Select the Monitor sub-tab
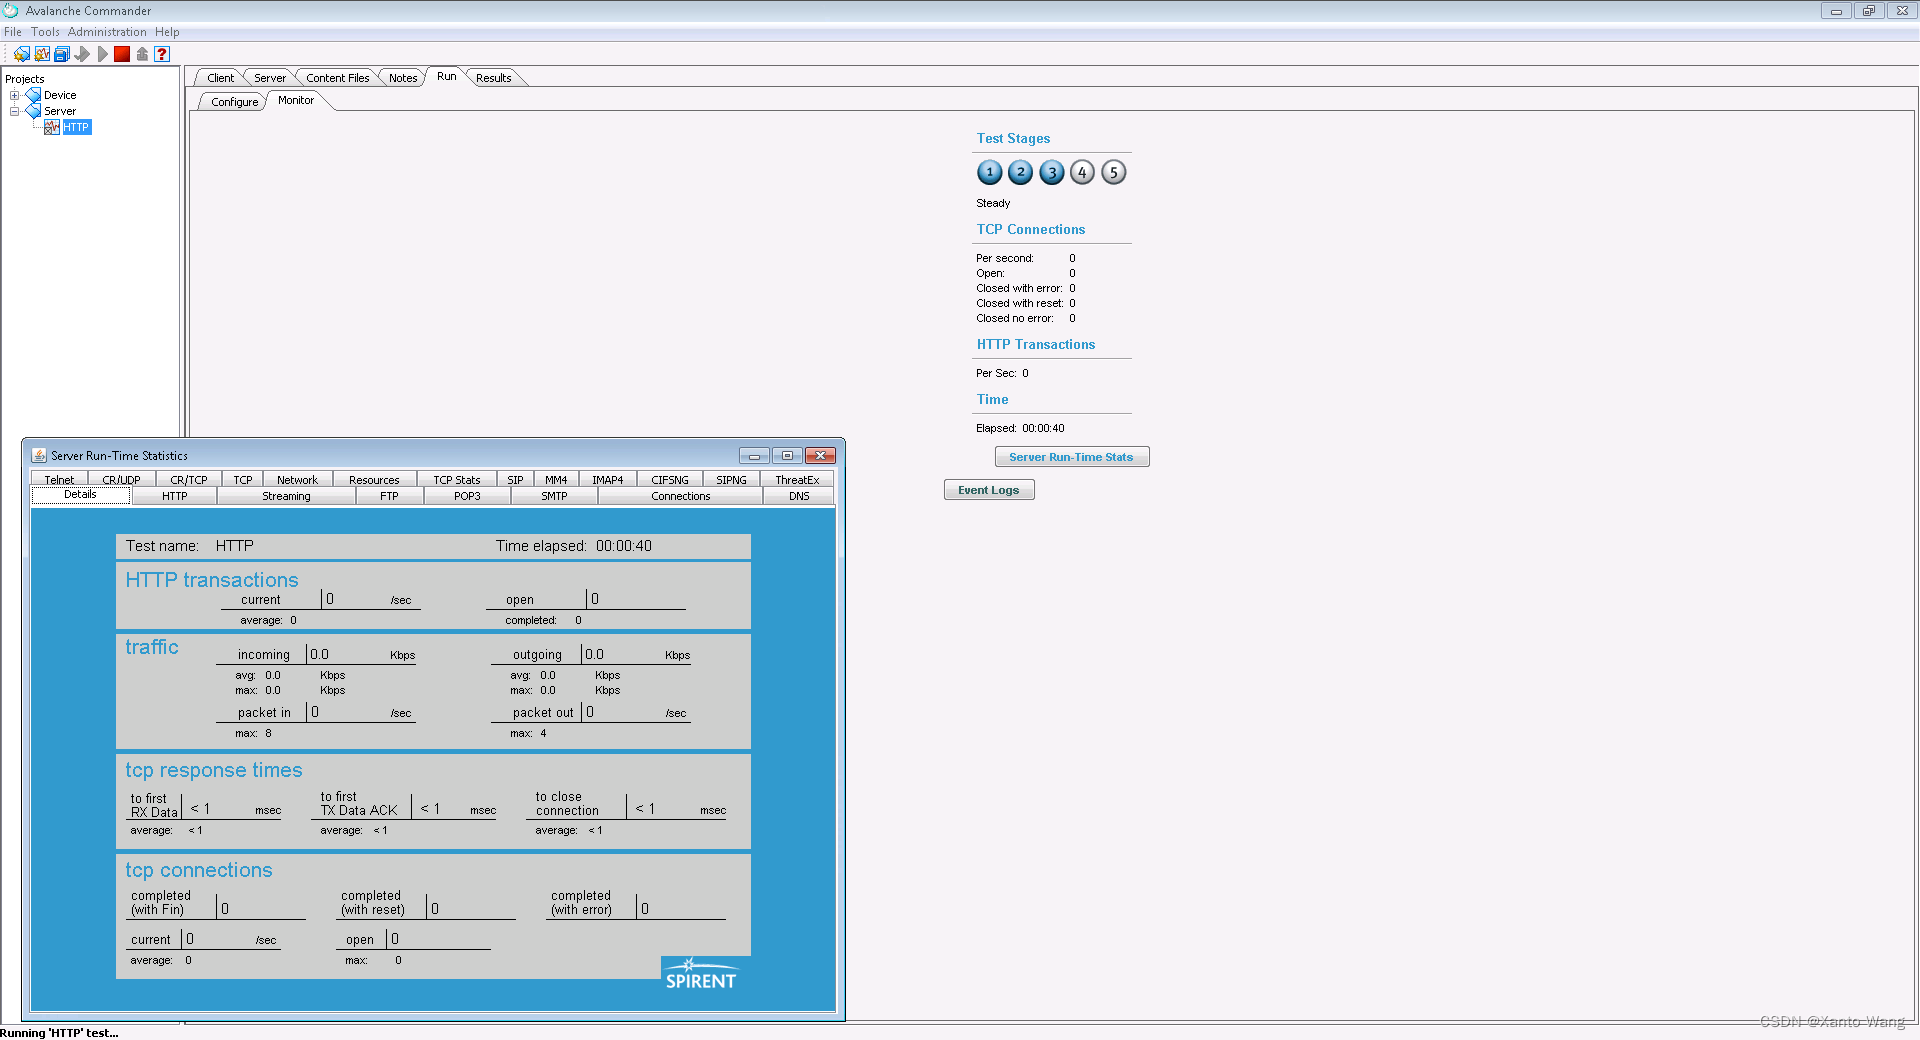This screenshot has height=1040, width=1920. pos(295,100)
